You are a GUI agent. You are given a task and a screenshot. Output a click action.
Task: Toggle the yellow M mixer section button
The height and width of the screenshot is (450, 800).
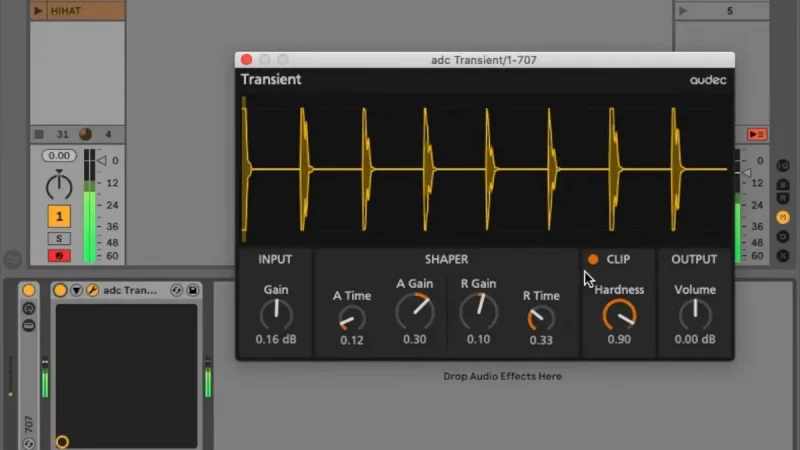click(x=783, y=217)
